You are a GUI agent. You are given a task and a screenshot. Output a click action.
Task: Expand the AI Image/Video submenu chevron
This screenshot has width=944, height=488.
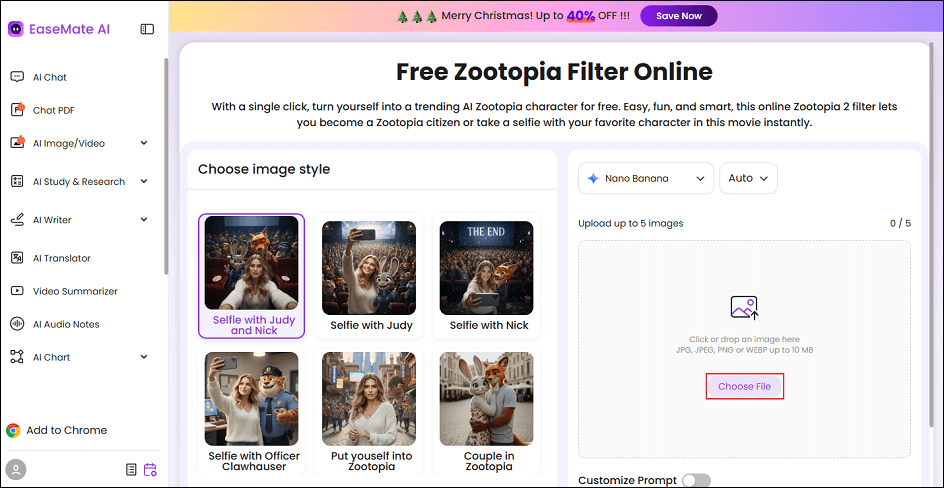pyautogui.click(x=144, y=143)
